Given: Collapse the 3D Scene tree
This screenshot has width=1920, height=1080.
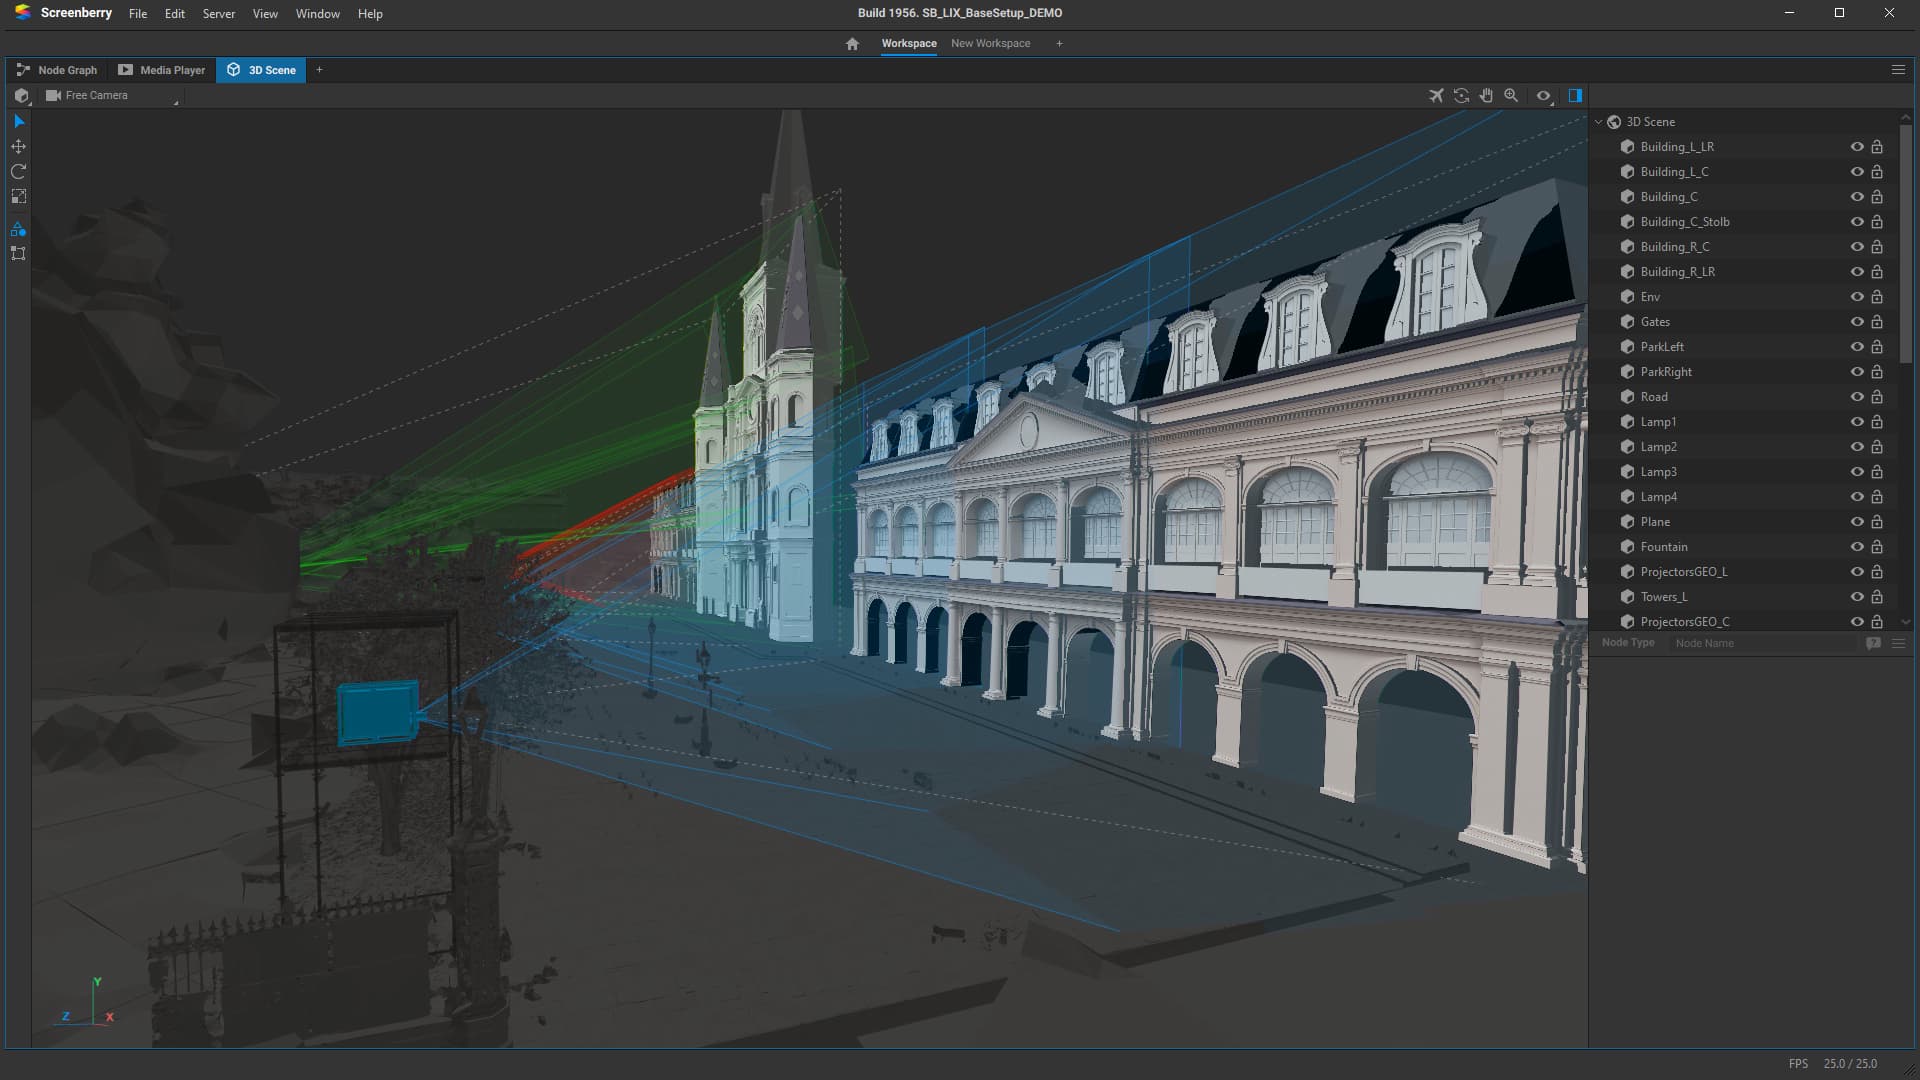Looking at the screenshot, I should click(x=1598, y=122).
